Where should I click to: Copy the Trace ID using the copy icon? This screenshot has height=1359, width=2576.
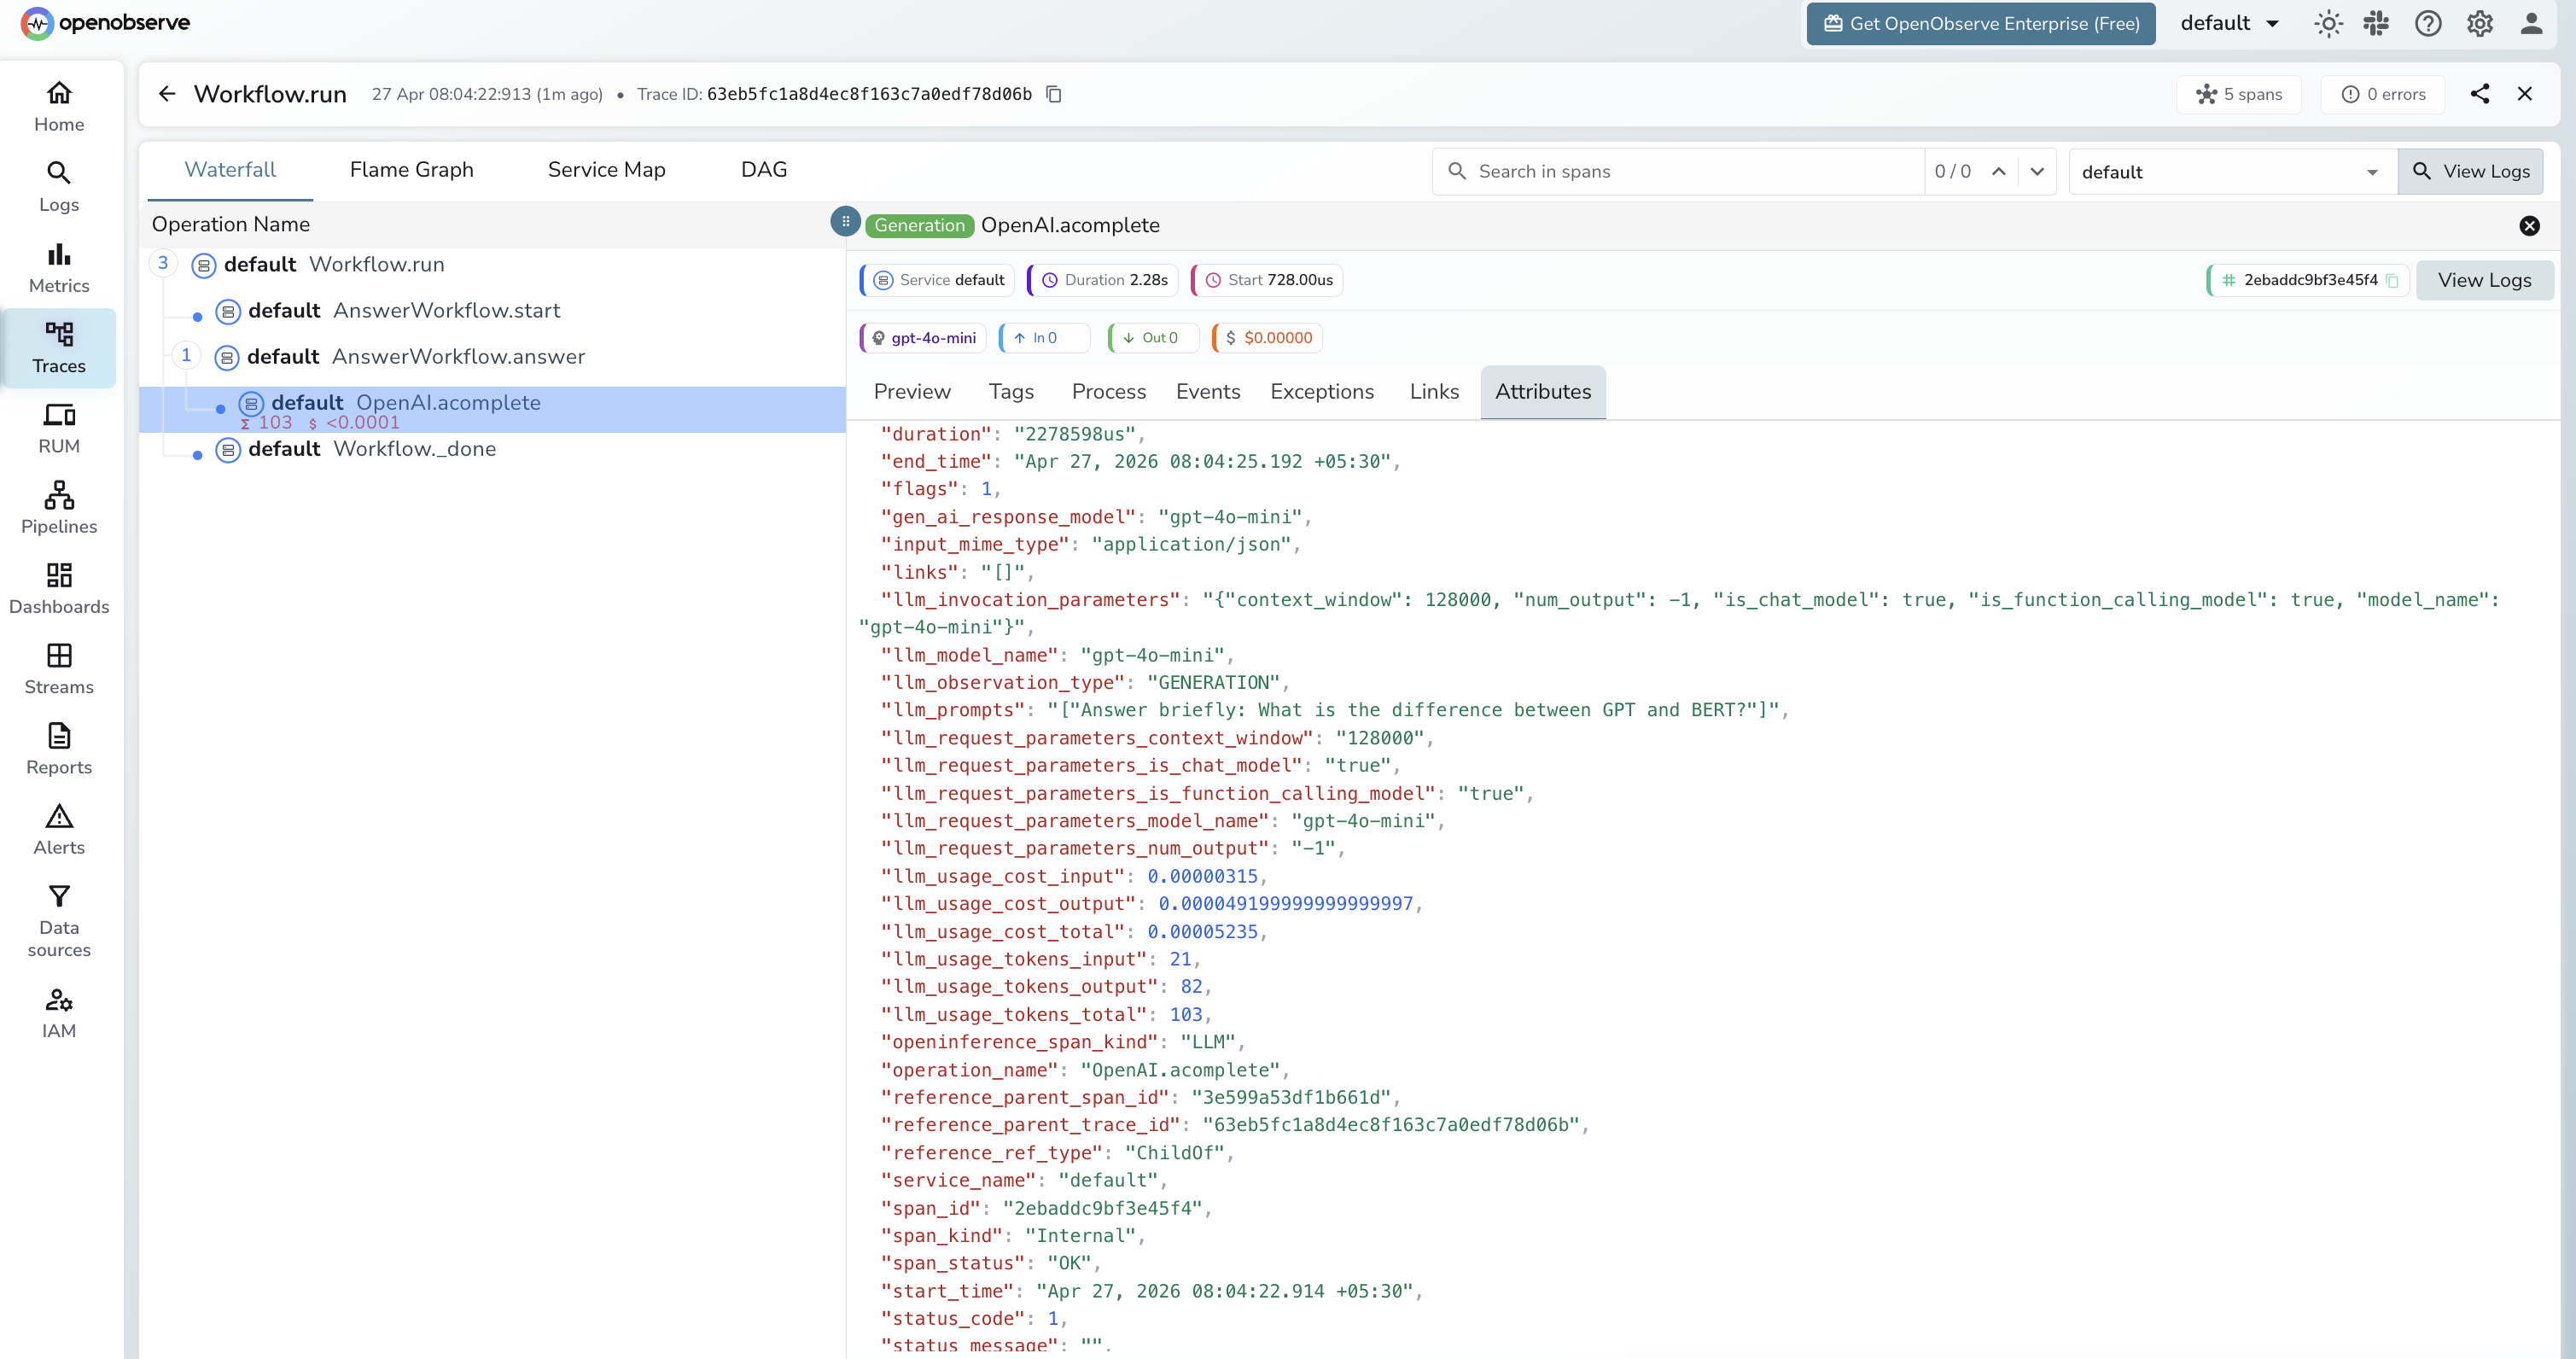point(1053,94)
